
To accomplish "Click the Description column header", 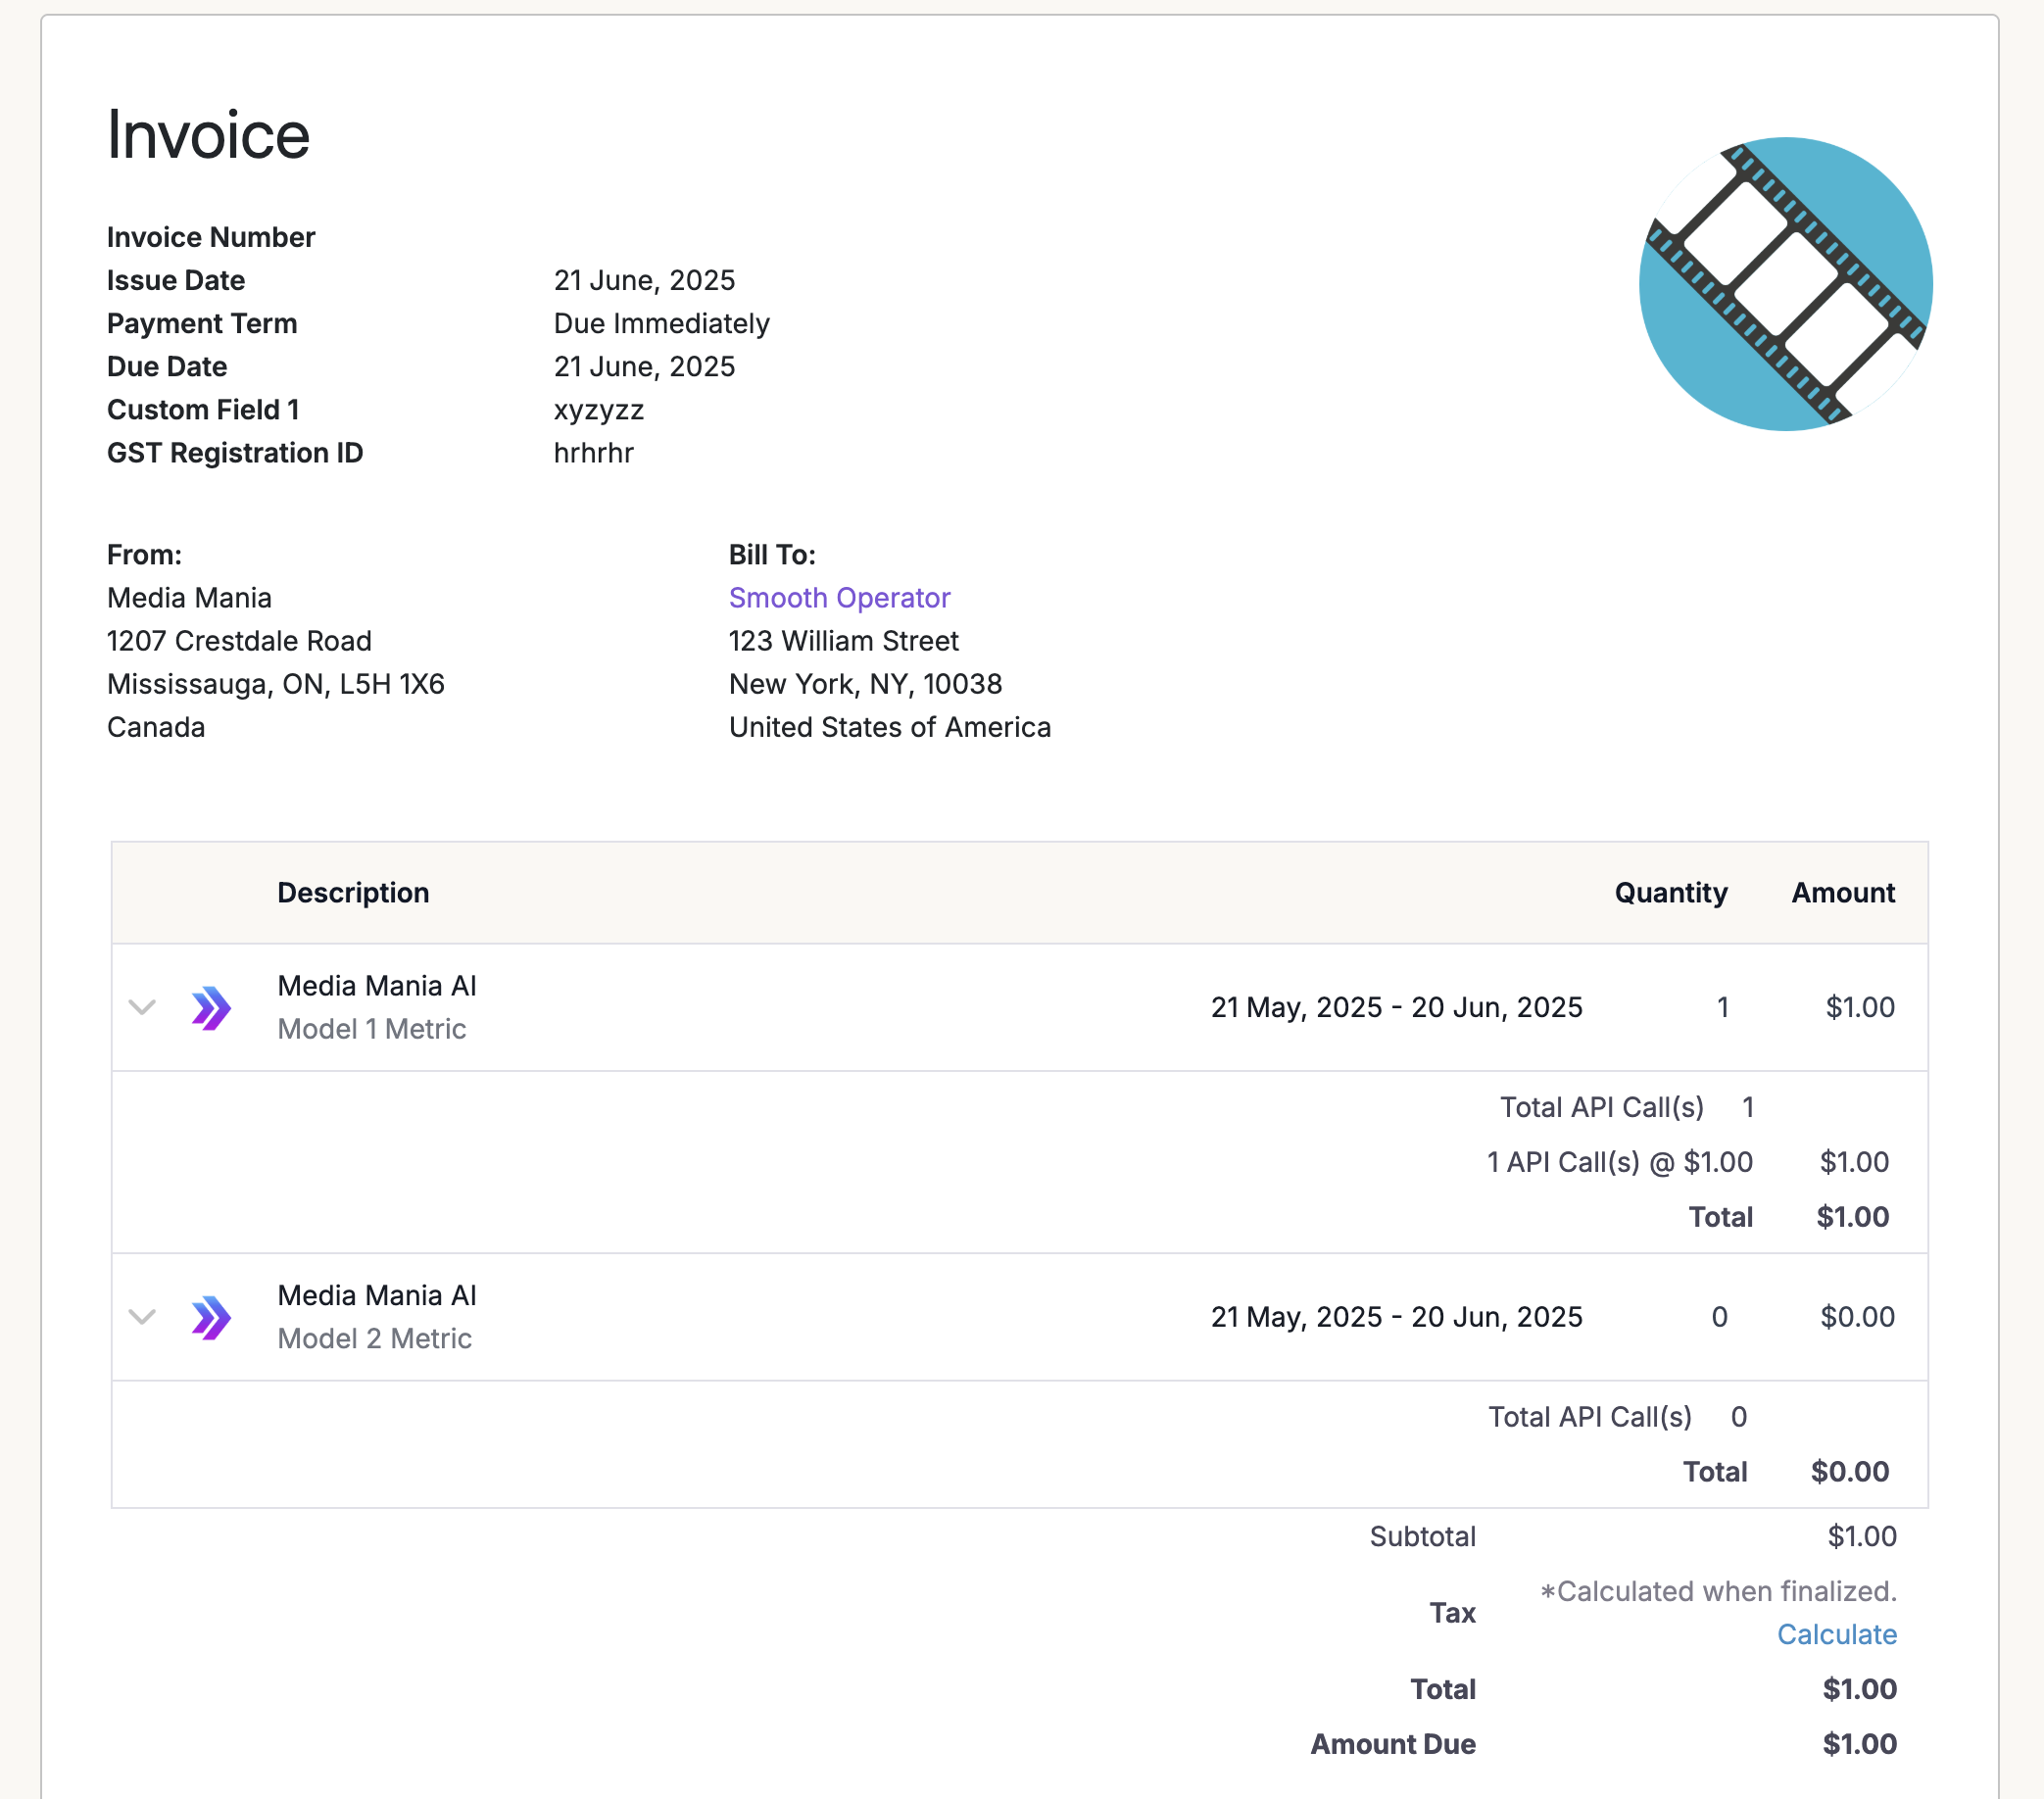I will pyautogui.click(x=353, y=892).
